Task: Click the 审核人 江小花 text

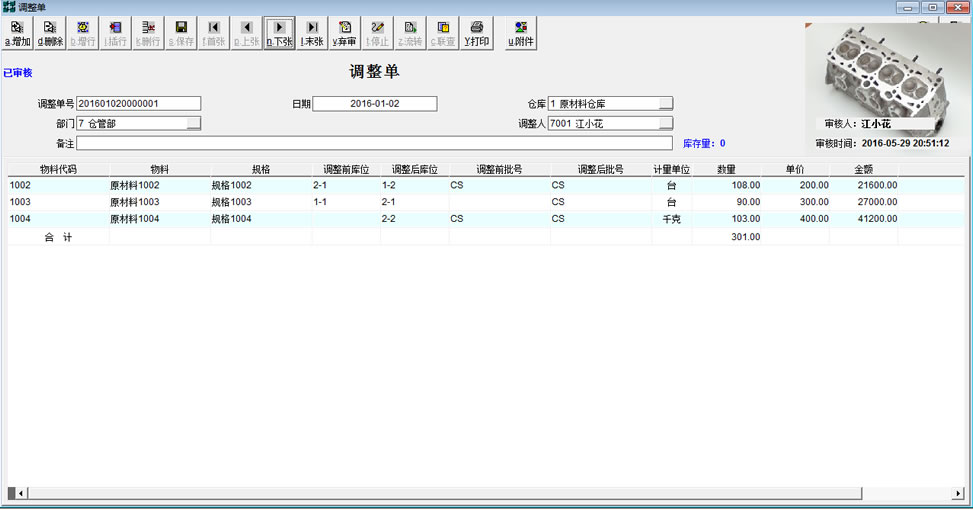Action: click(x=858, y=123)
